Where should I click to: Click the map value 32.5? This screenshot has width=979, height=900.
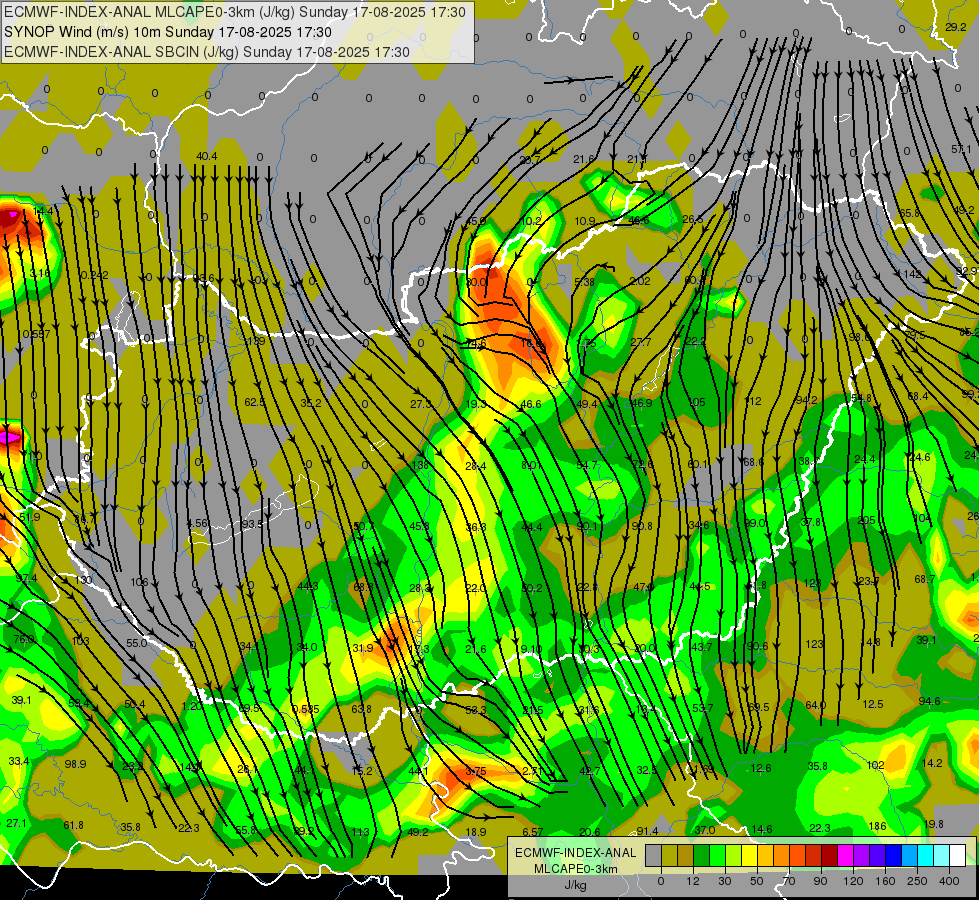[x=647, y=770]
